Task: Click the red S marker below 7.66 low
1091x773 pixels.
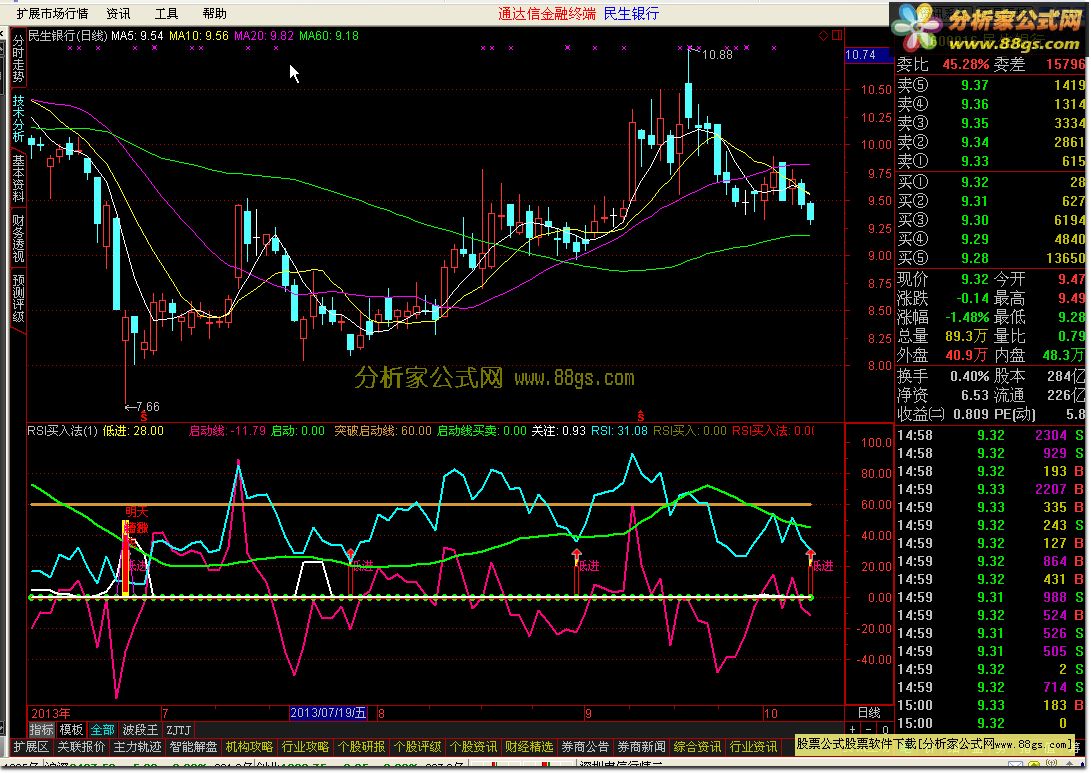Action: pyautogui.click(x=144, y=417)
